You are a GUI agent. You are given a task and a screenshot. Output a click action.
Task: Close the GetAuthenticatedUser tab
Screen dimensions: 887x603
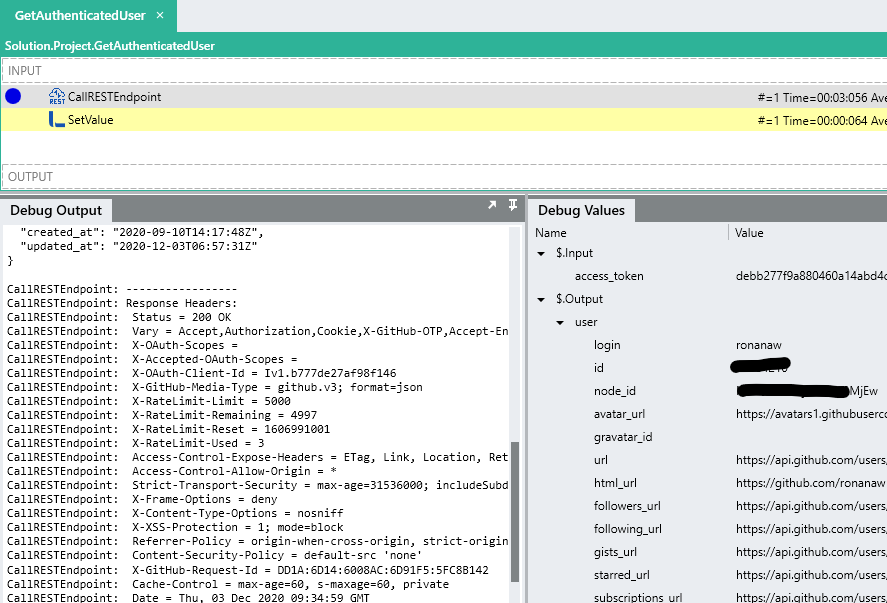tap(160, 16)
